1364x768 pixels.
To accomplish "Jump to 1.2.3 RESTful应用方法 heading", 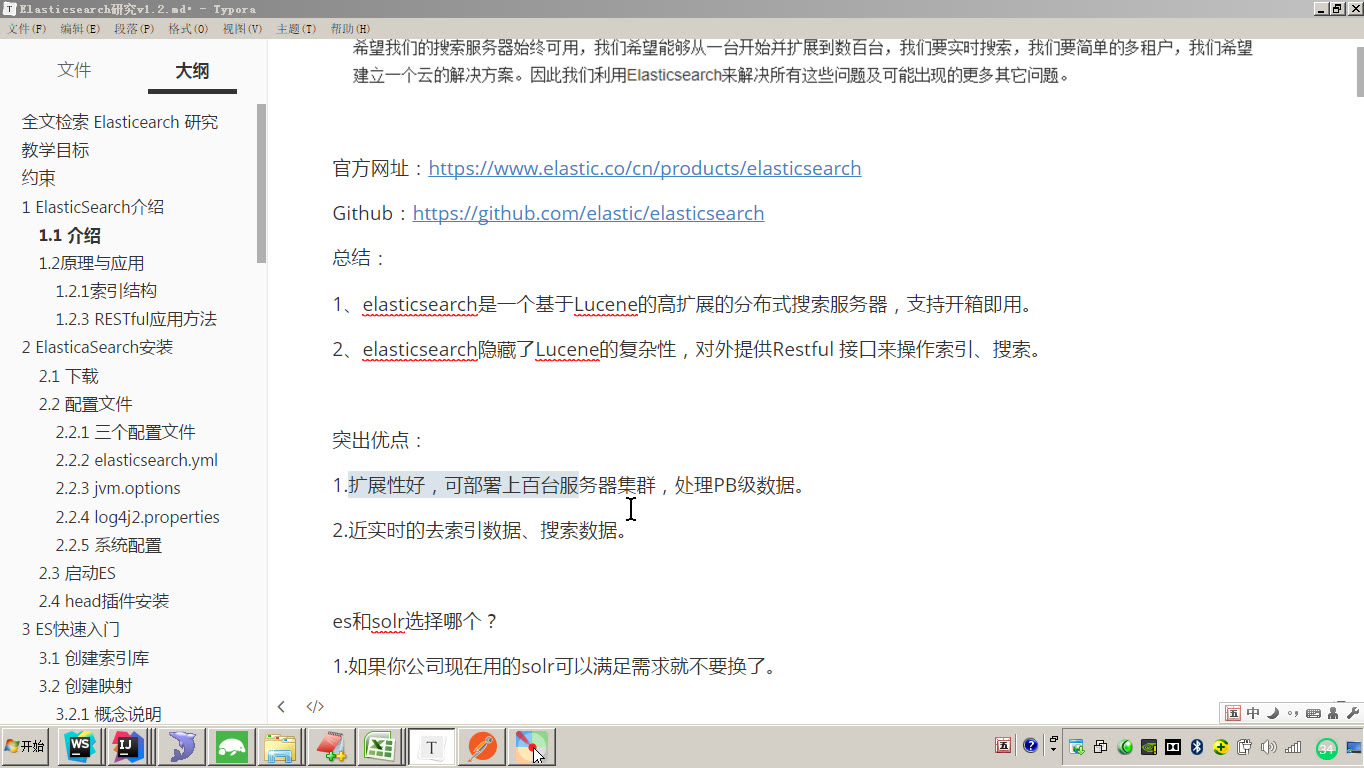I will click(x=136, y=319).
